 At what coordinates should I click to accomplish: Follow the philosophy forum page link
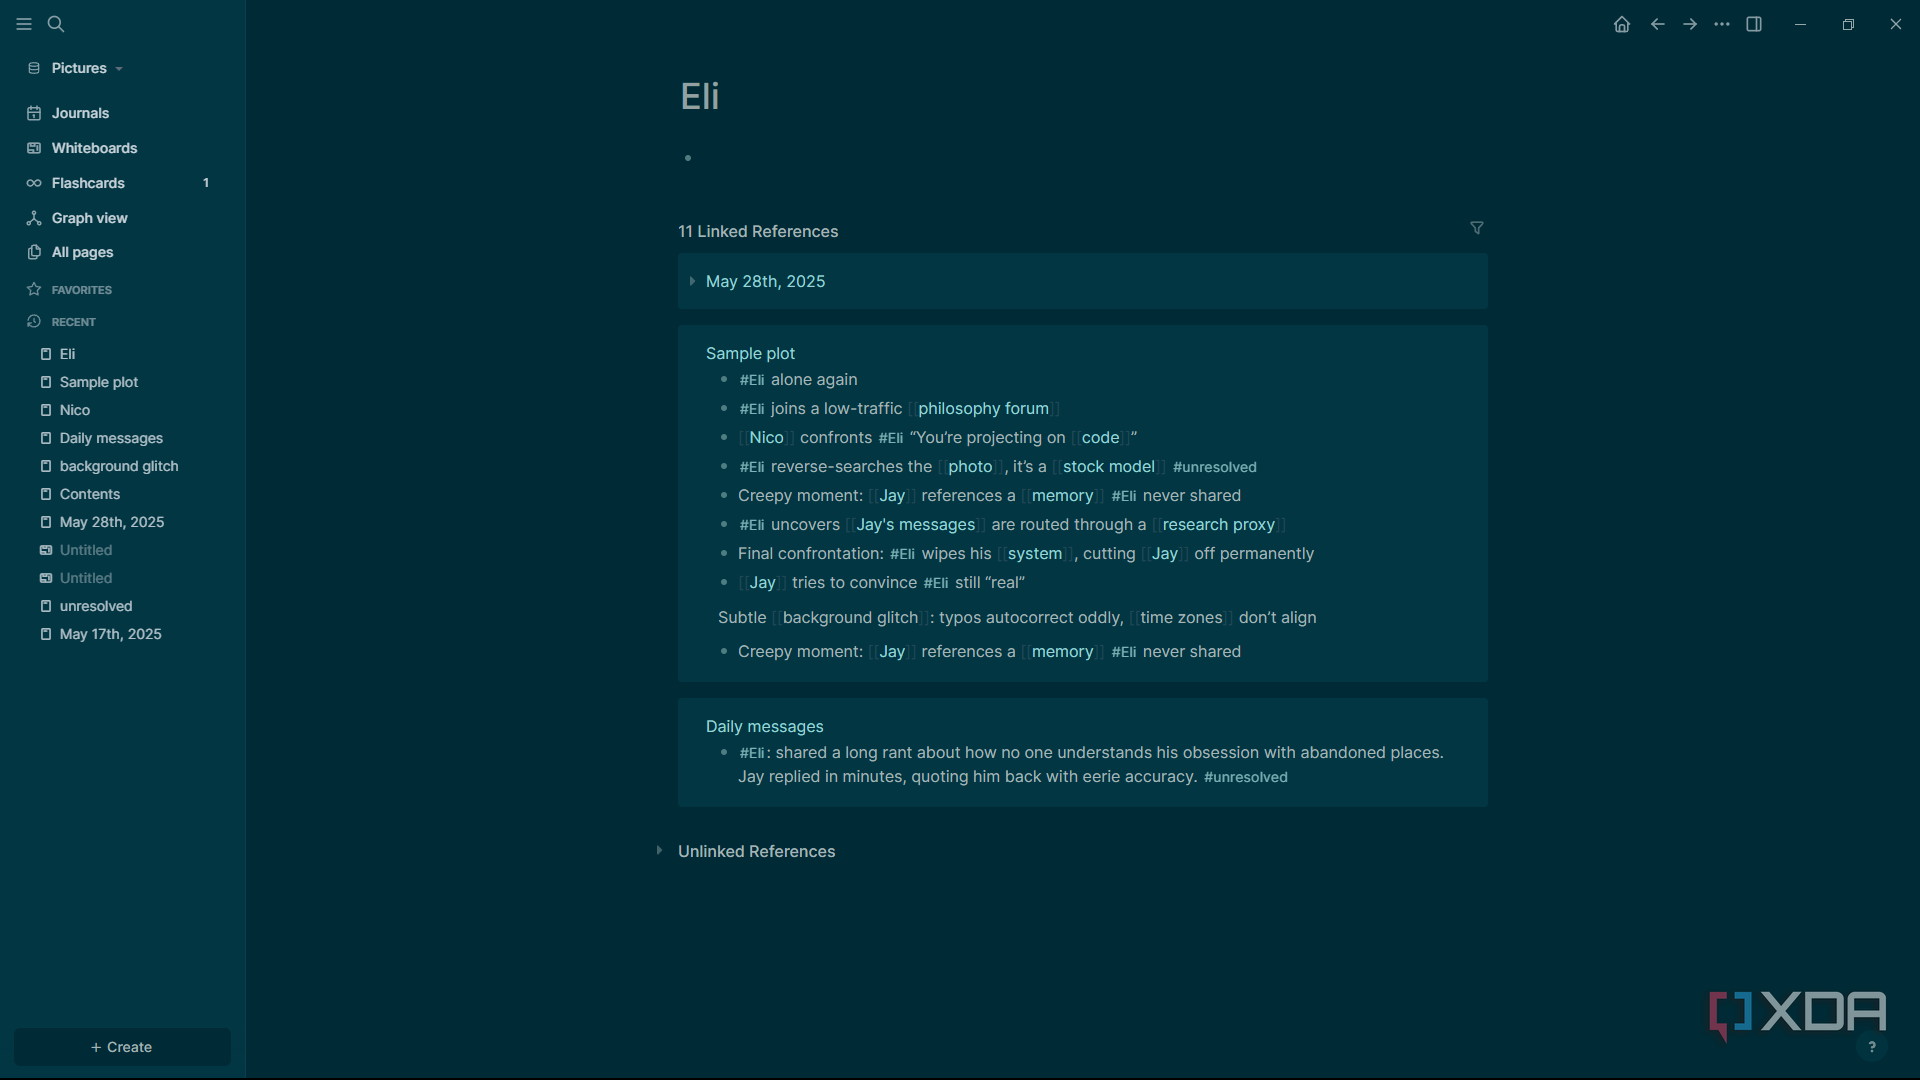[983, 409]
